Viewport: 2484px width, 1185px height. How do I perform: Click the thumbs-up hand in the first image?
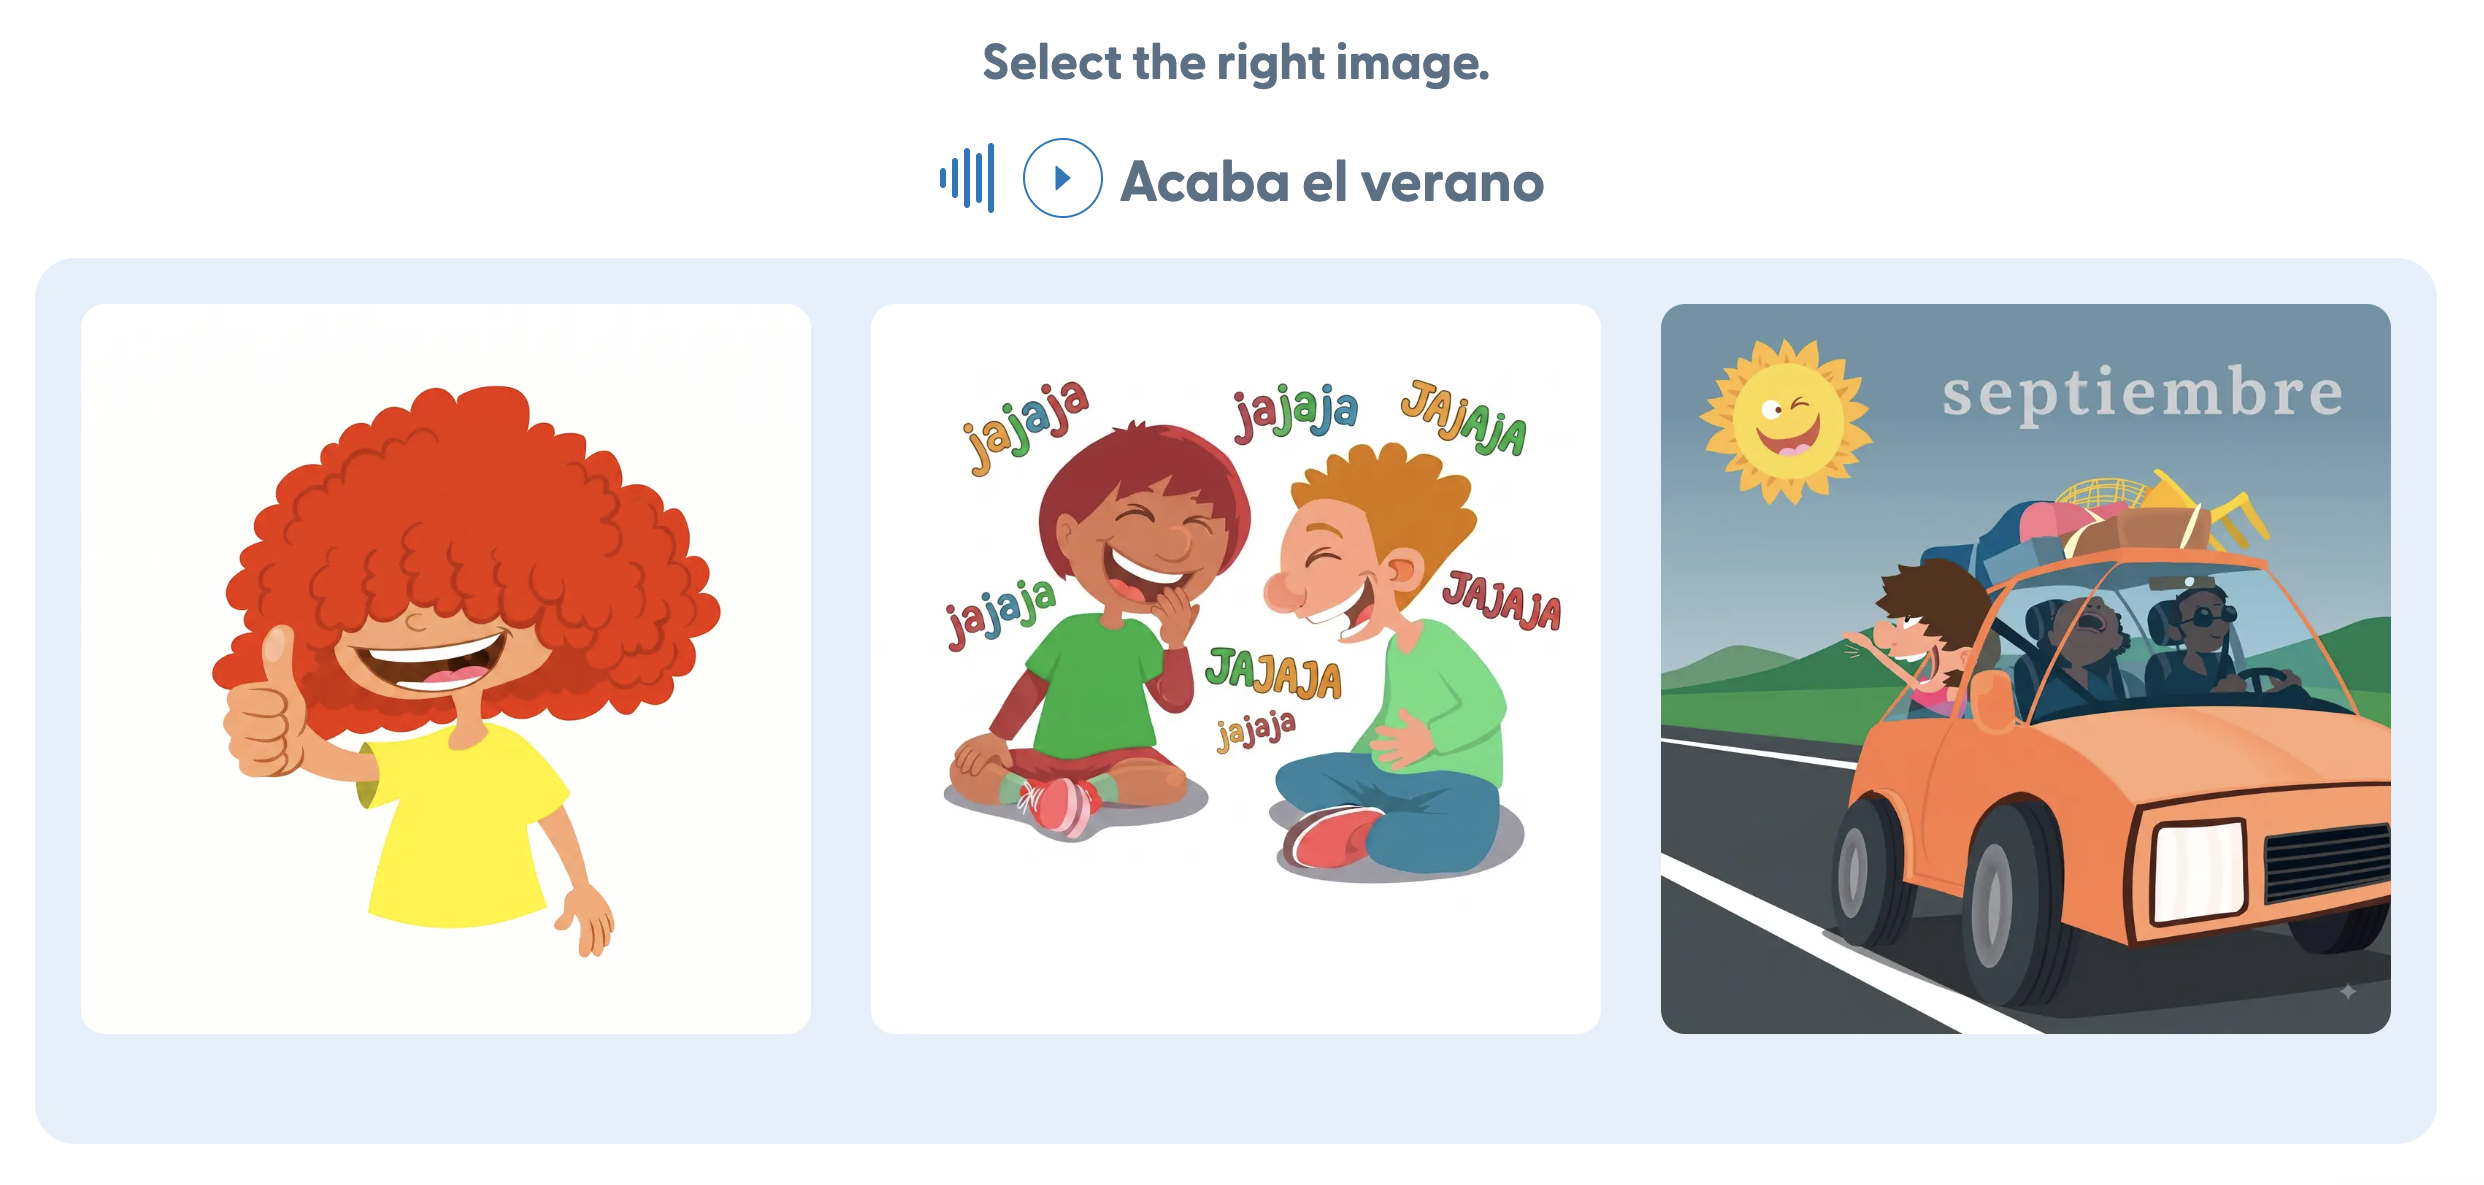coord(264,709)
